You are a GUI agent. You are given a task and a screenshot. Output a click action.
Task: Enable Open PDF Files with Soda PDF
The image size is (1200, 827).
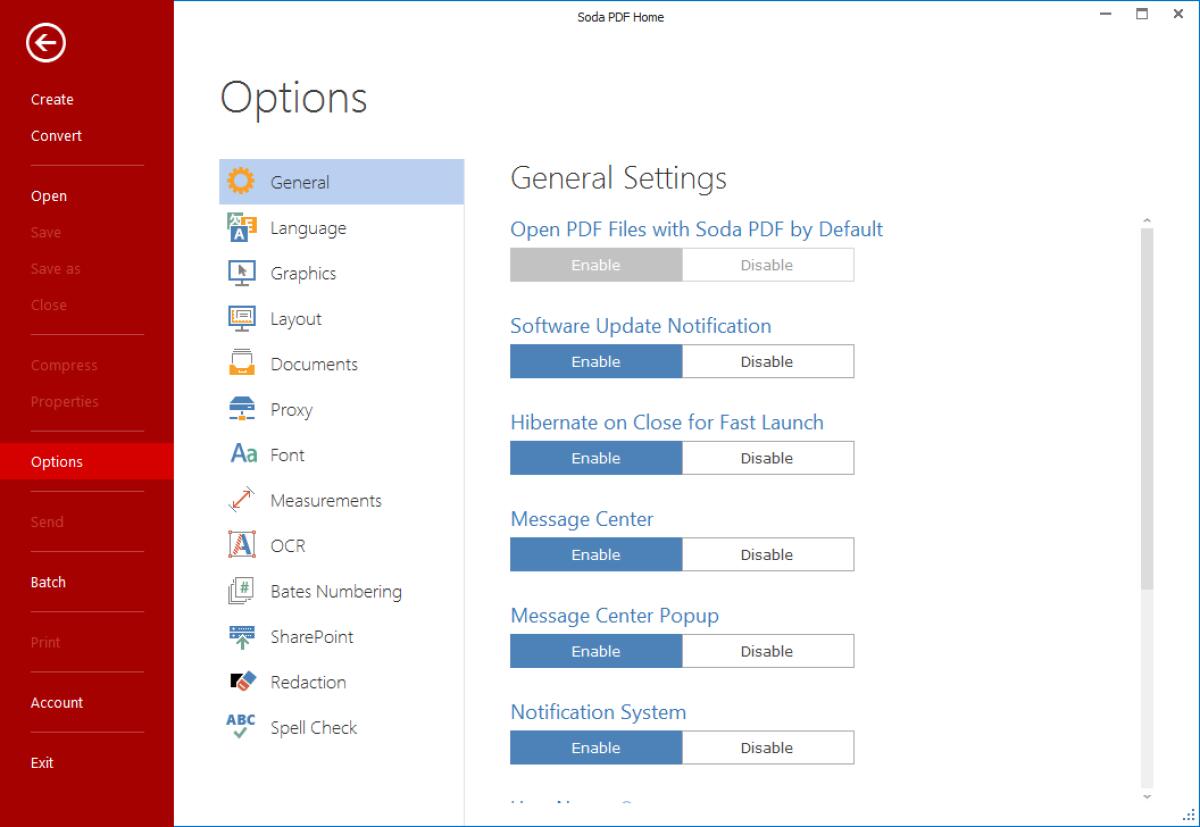click(595, 264)
